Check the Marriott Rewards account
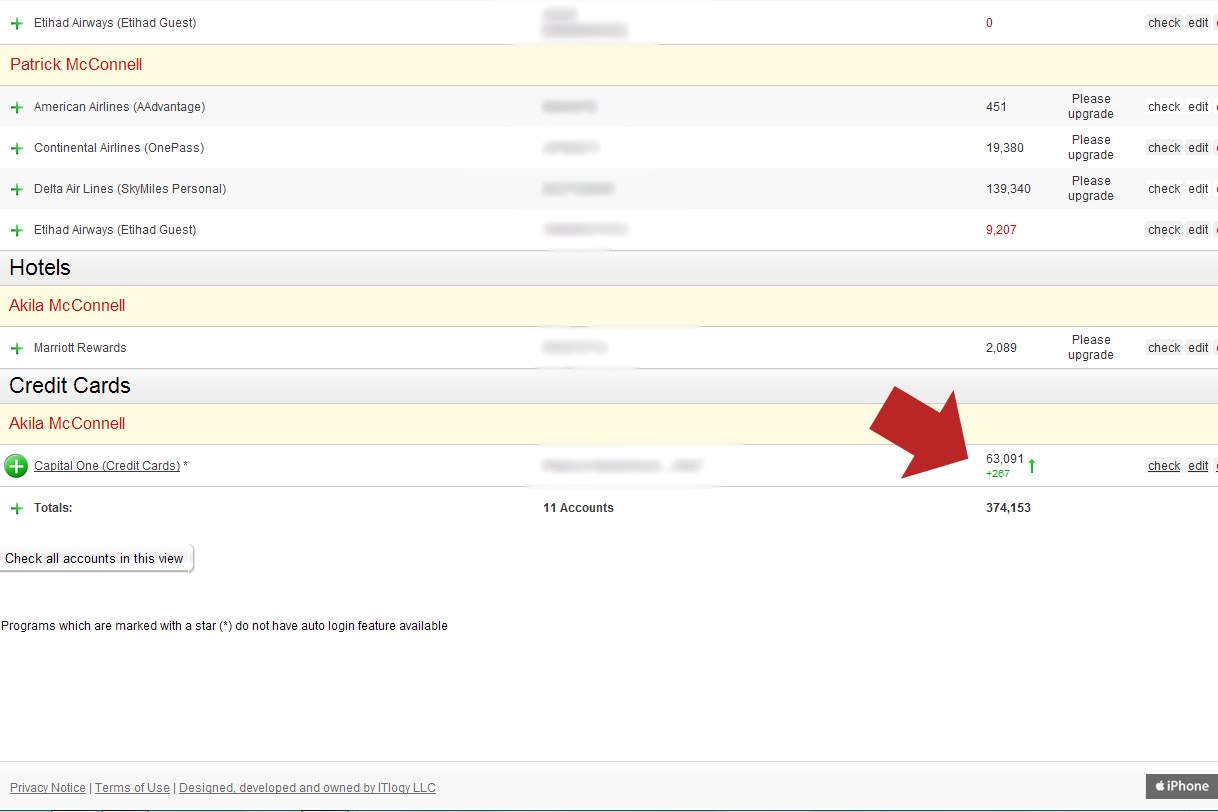This screenshot has height=812, width=1218. tap(1164, 348)
